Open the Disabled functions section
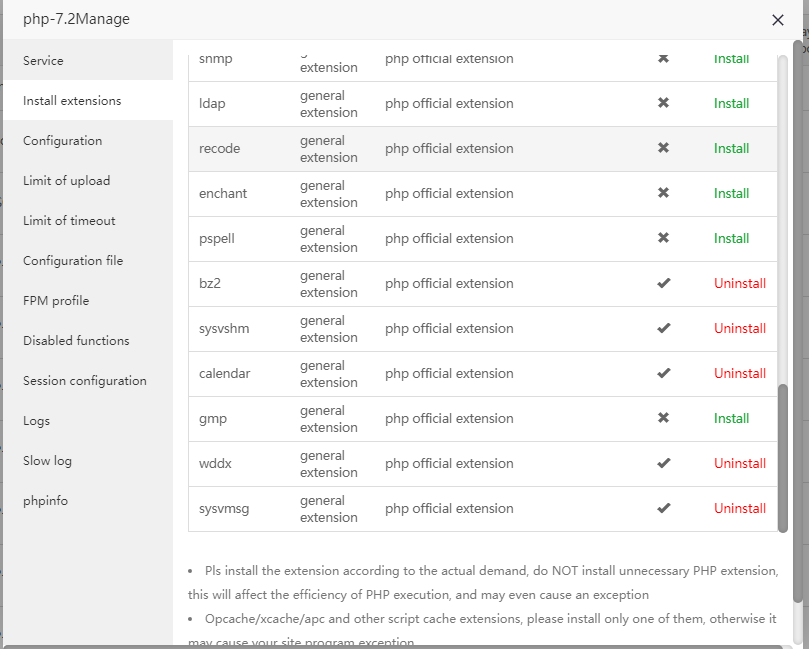The height and width of the screenshot is (649, 809). click(76, 341)
